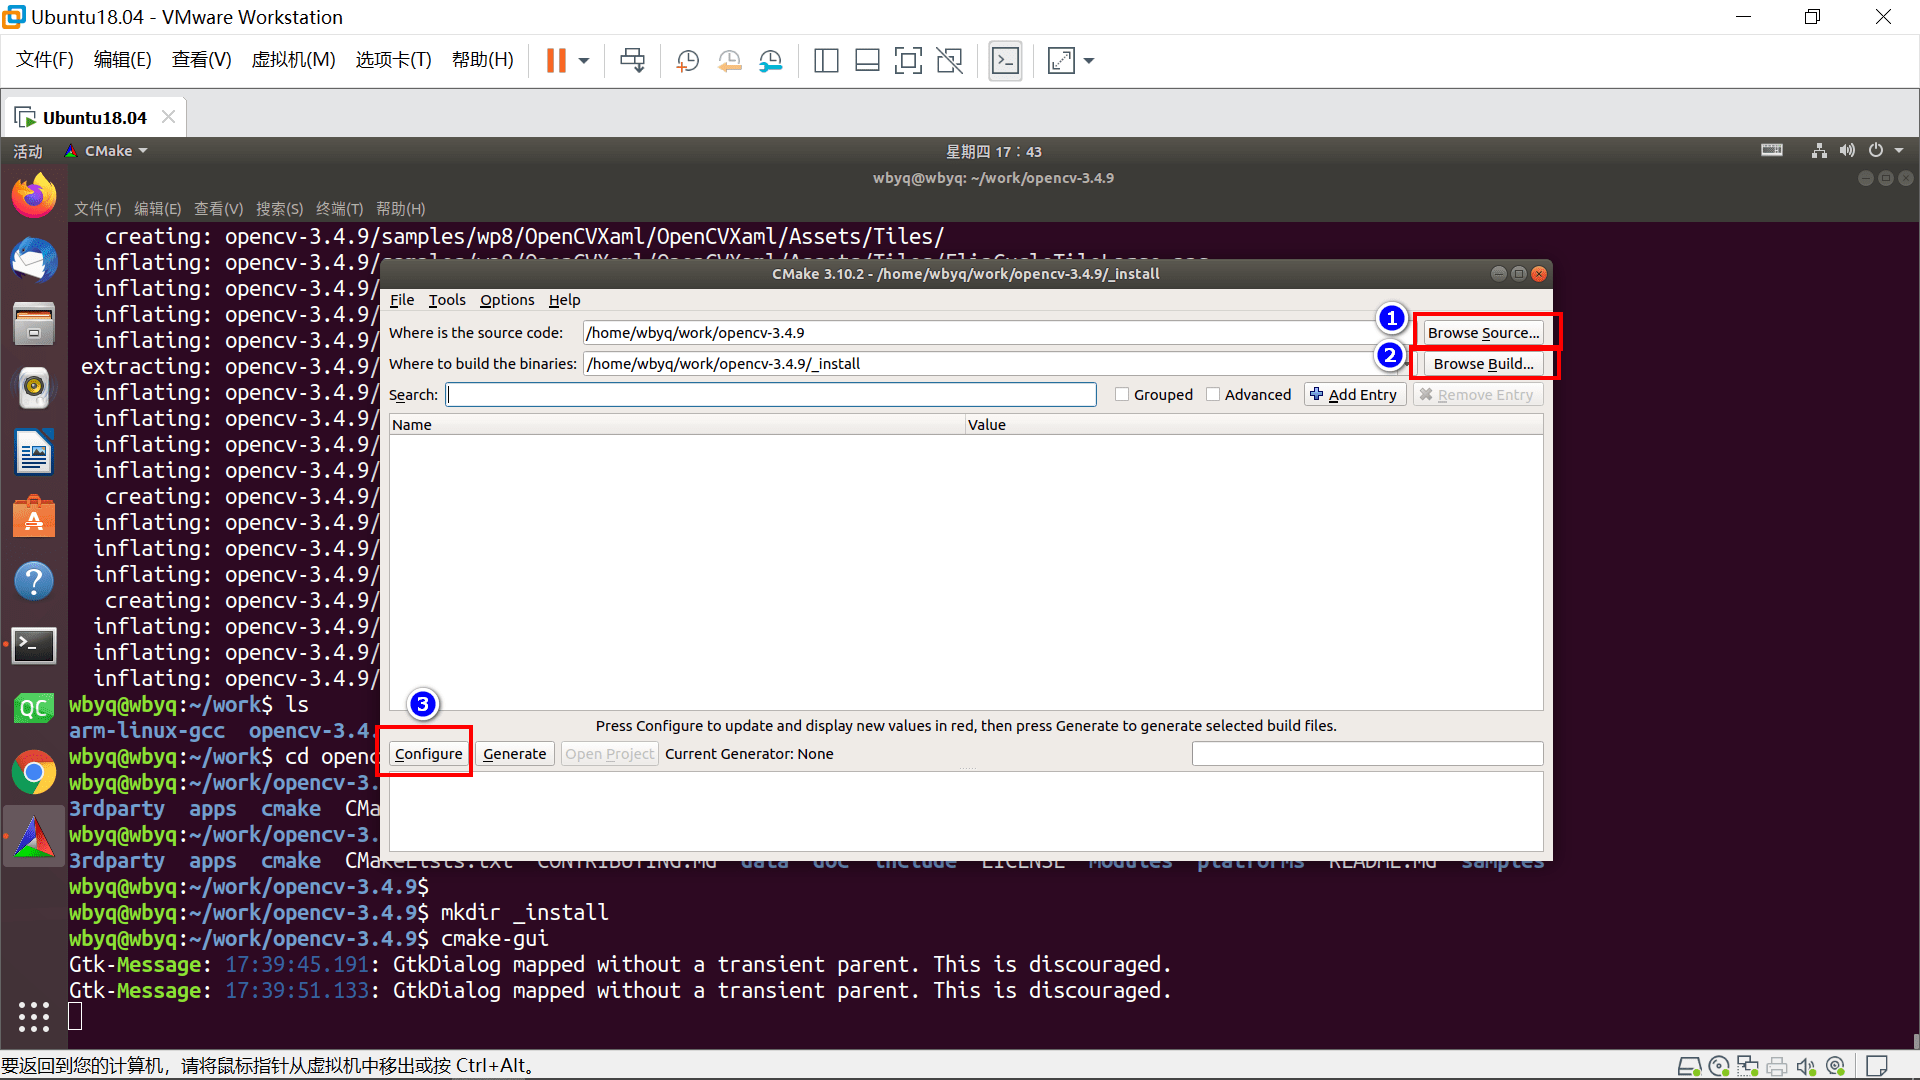
Task: Open Ubuntu Software from the dock
Action: (x=34, y=517)
